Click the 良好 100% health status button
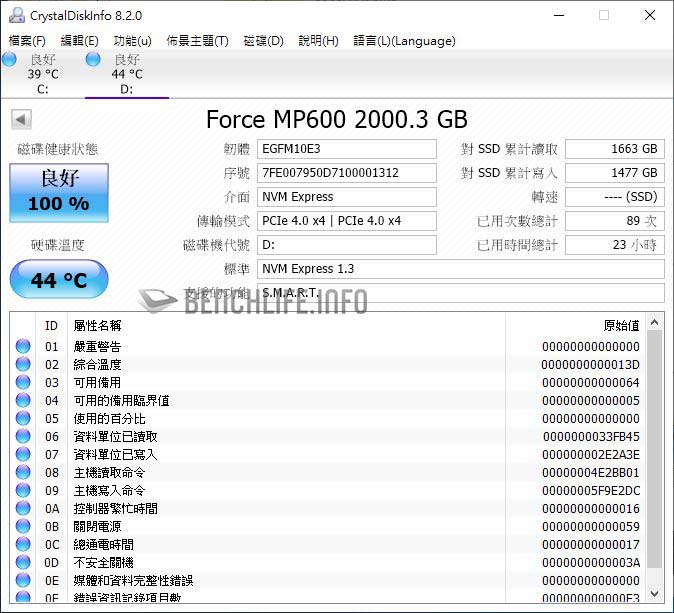The width and height of the screenshot is (674, 613). coord(58,192)
